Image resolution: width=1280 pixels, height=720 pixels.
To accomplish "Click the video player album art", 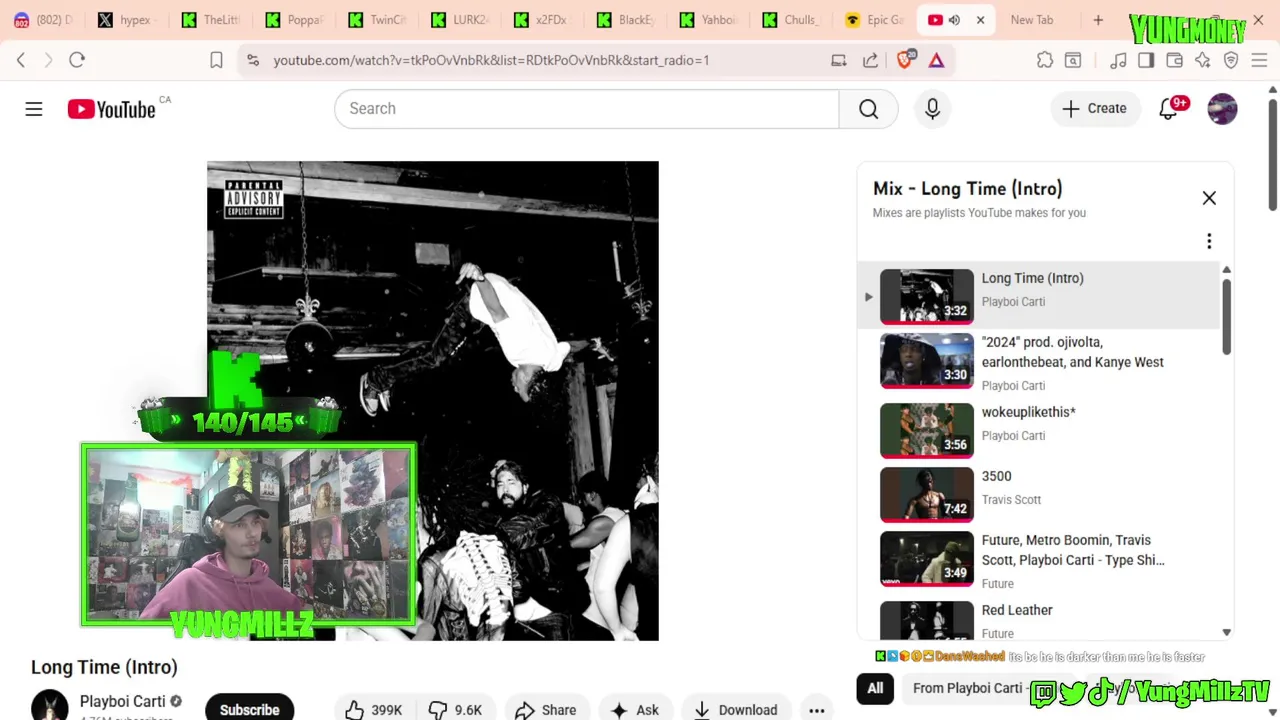I will pos(432,400).
